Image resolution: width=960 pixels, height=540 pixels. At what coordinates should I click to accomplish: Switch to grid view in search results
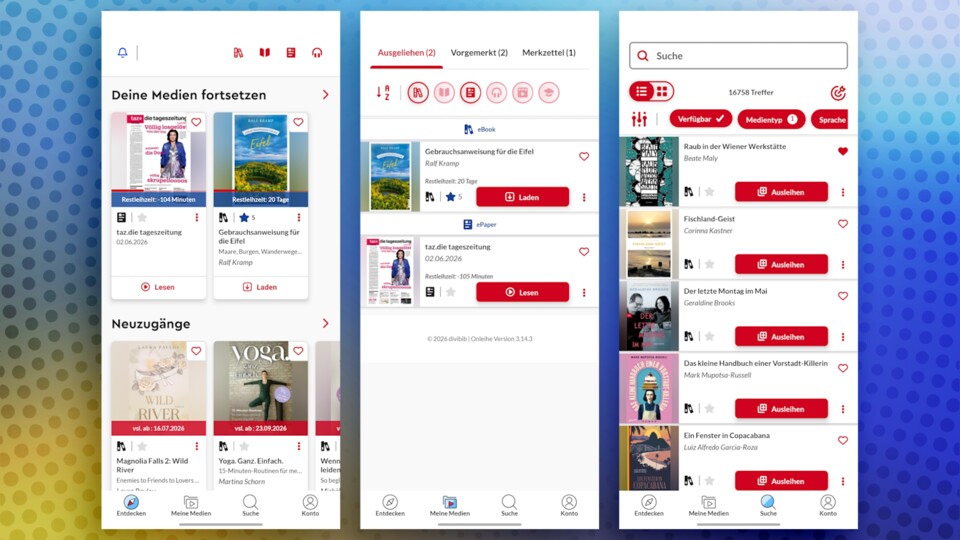pos(662,92)
